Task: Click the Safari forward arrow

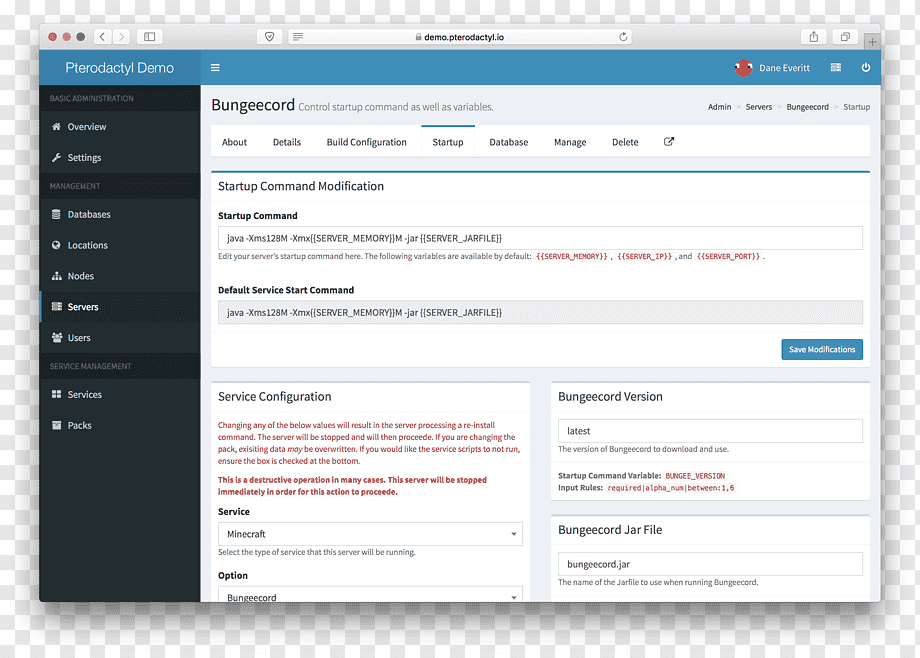Action: [121, 36]
